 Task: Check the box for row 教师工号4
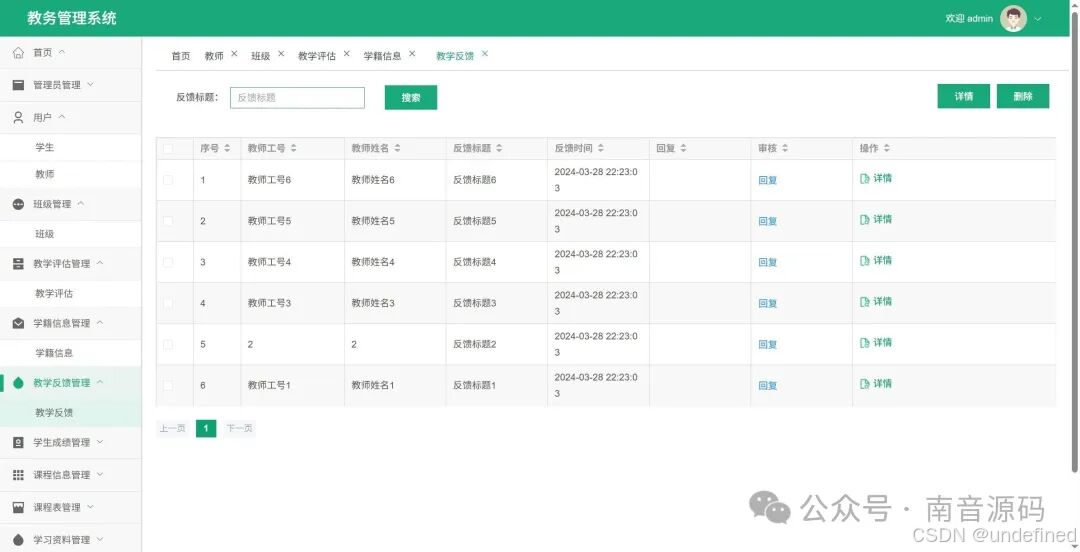(x=168, y=262)
